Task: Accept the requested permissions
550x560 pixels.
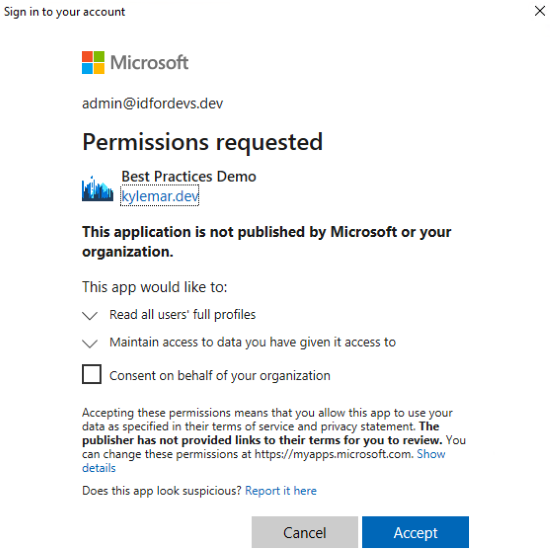Action: pos(415,532)
